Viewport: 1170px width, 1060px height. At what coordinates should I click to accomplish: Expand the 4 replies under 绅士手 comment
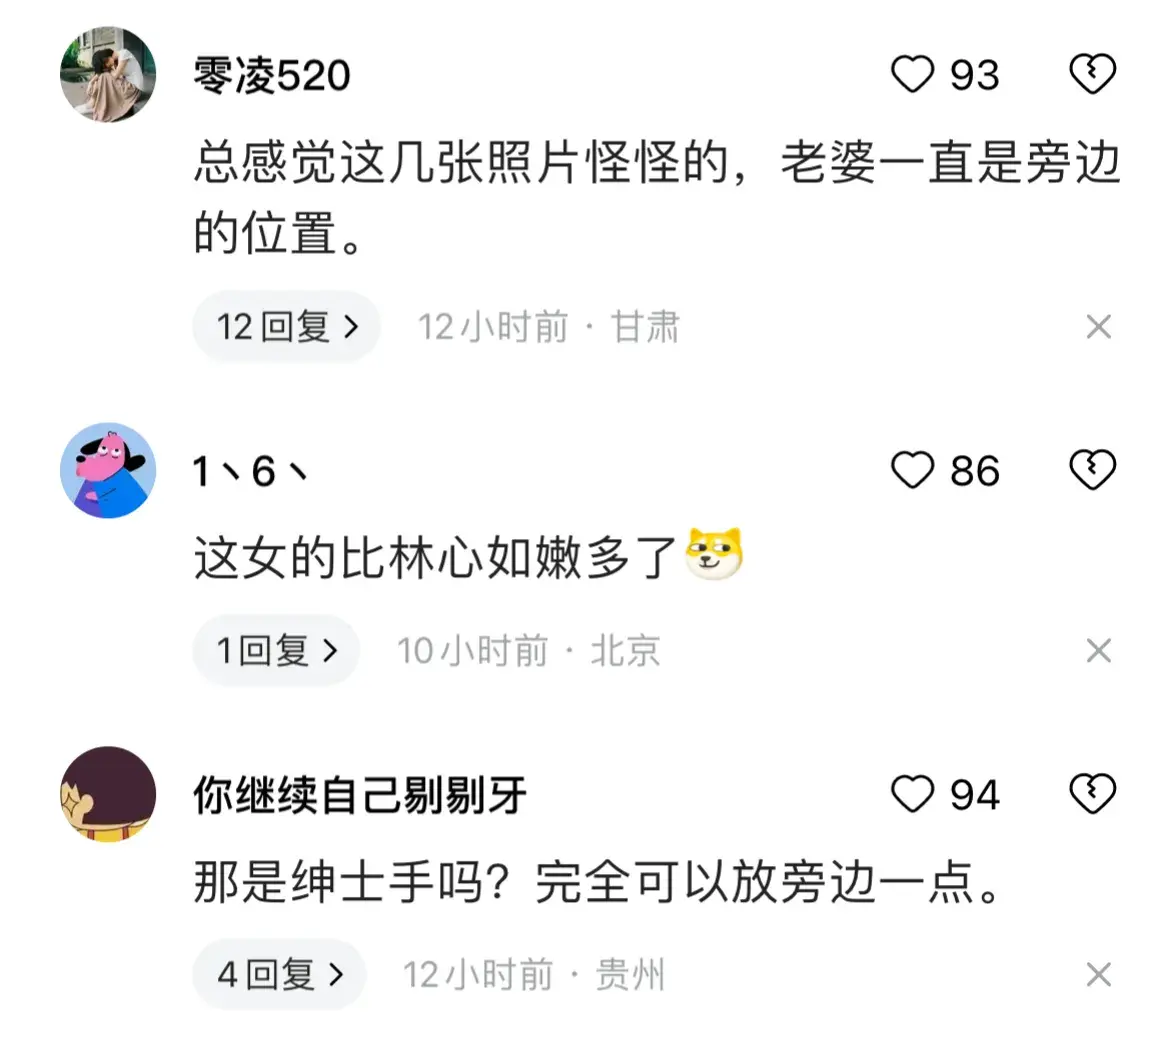tap(280, 974)
